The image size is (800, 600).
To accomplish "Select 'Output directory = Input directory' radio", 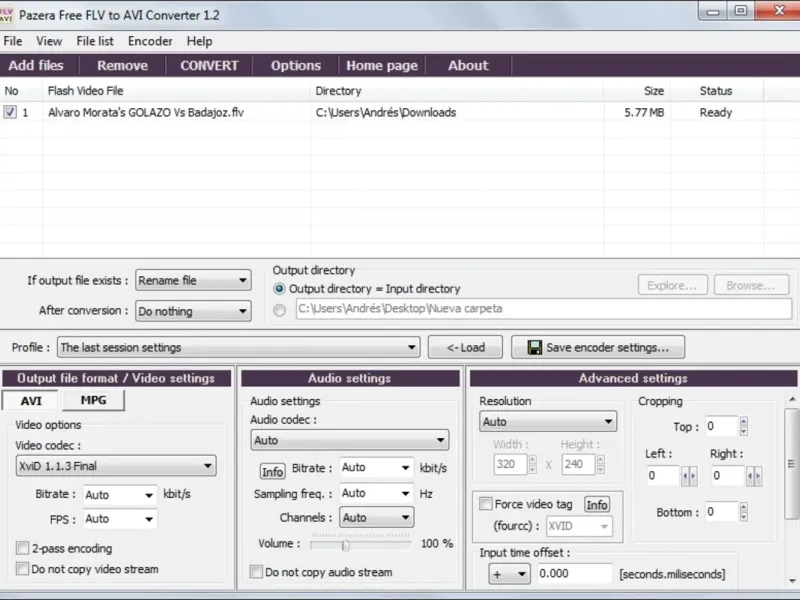I will (x=279, y=289).
